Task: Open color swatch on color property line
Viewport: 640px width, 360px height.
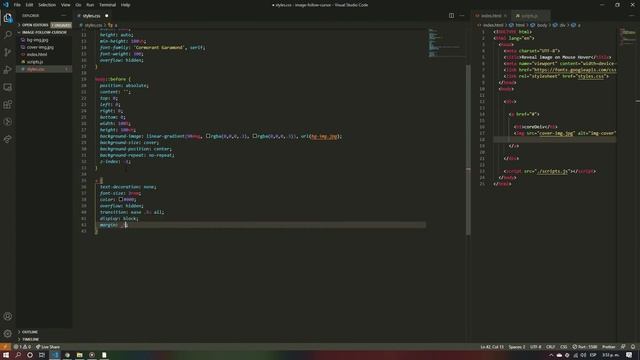Action: click(x=121, y=199)
